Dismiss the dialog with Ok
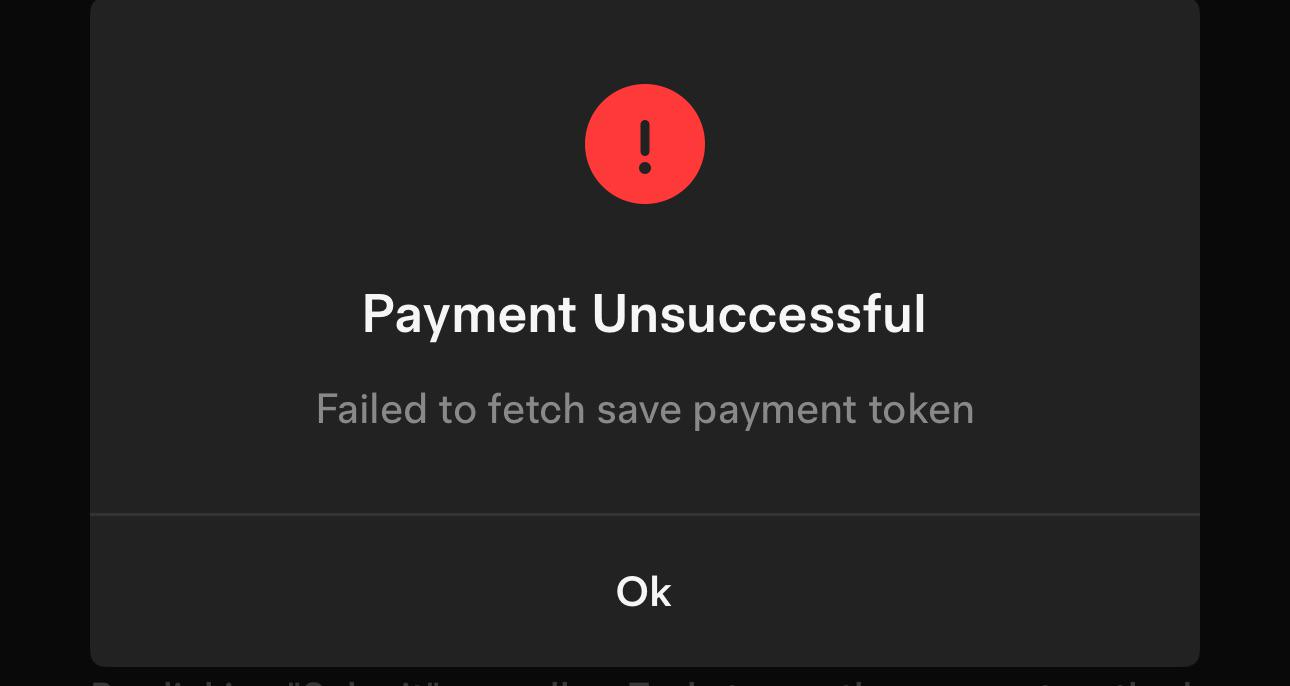 (x=644, y=591)
